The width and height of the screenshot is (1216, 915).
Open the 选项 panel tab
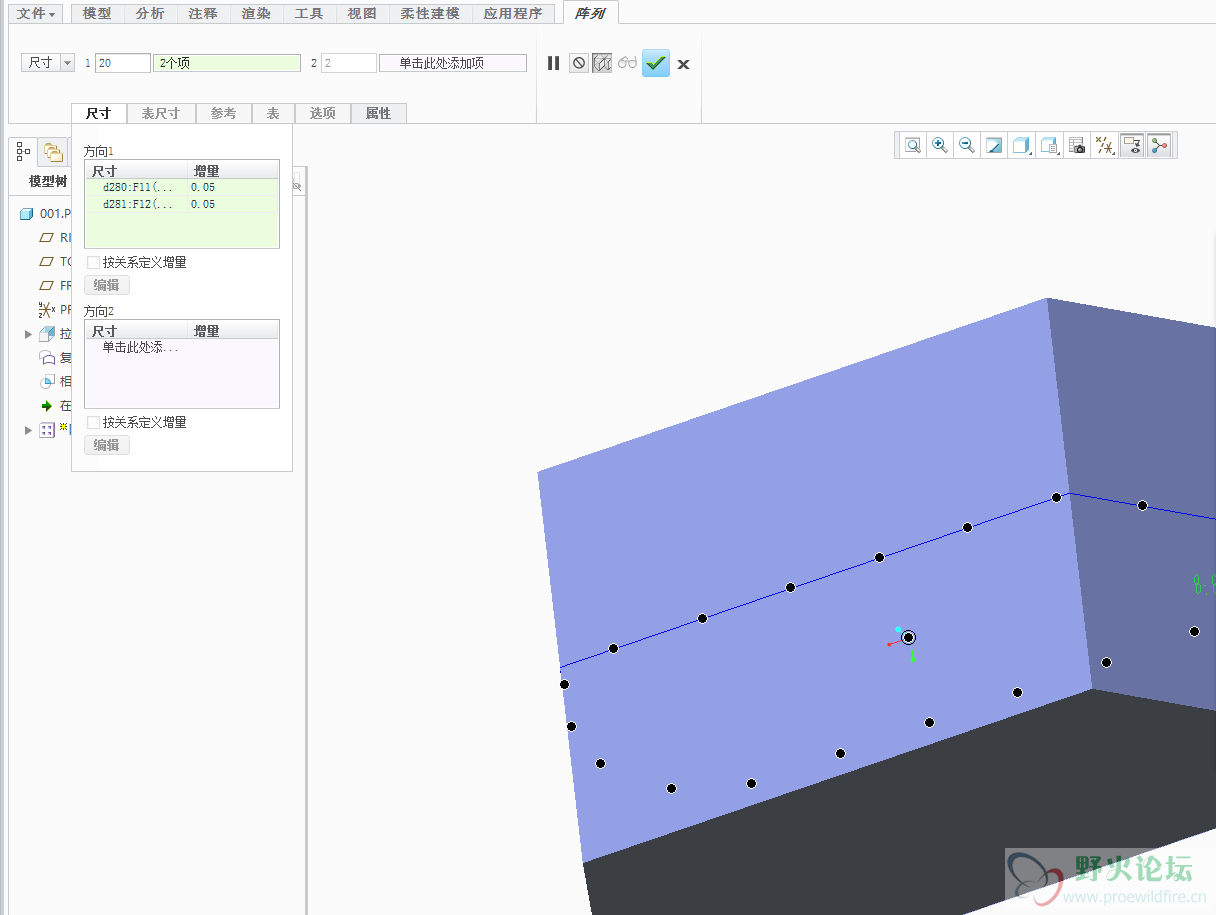322,113
